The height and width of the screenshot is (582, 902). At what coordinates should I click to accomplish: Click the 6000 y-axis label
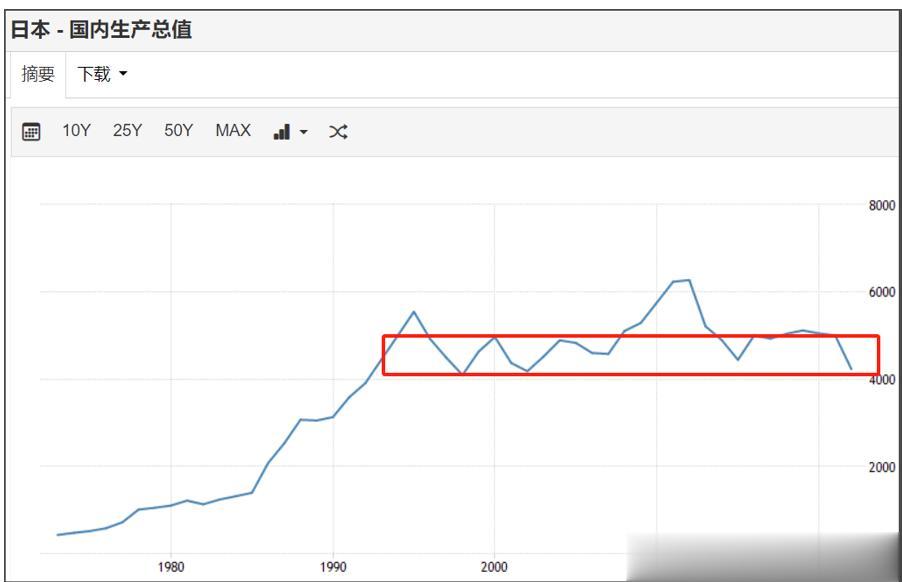coord(882,292)
